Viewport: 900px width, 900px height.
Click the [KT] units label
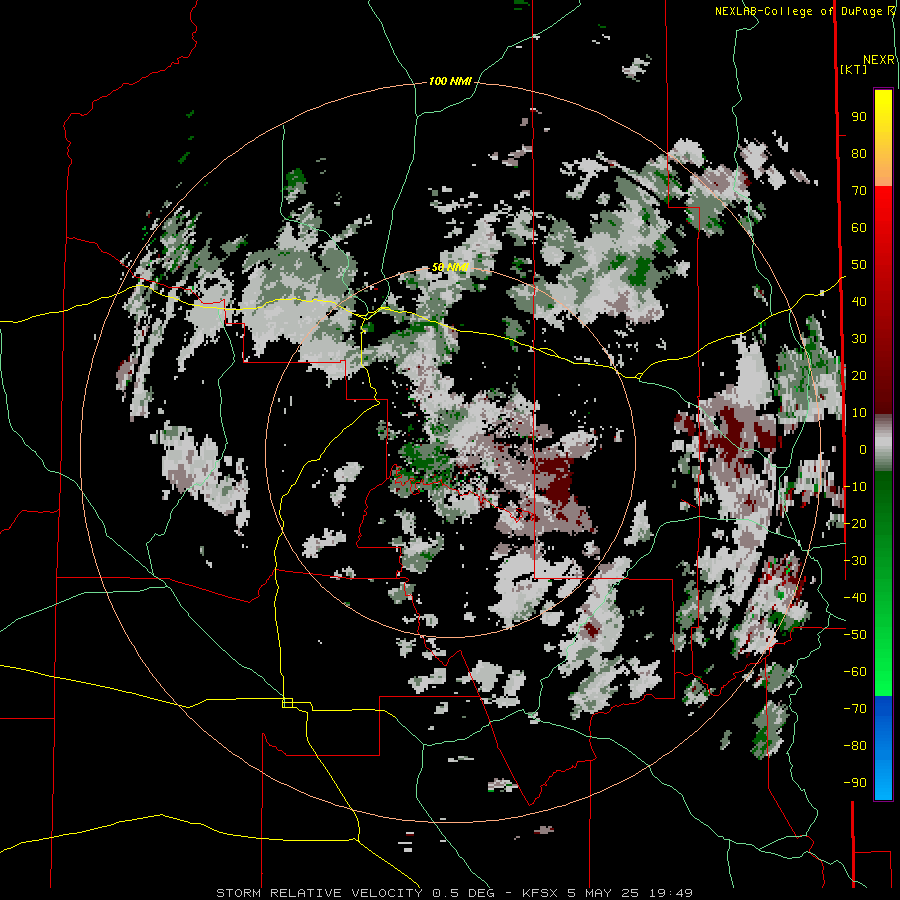click(853, 69)
